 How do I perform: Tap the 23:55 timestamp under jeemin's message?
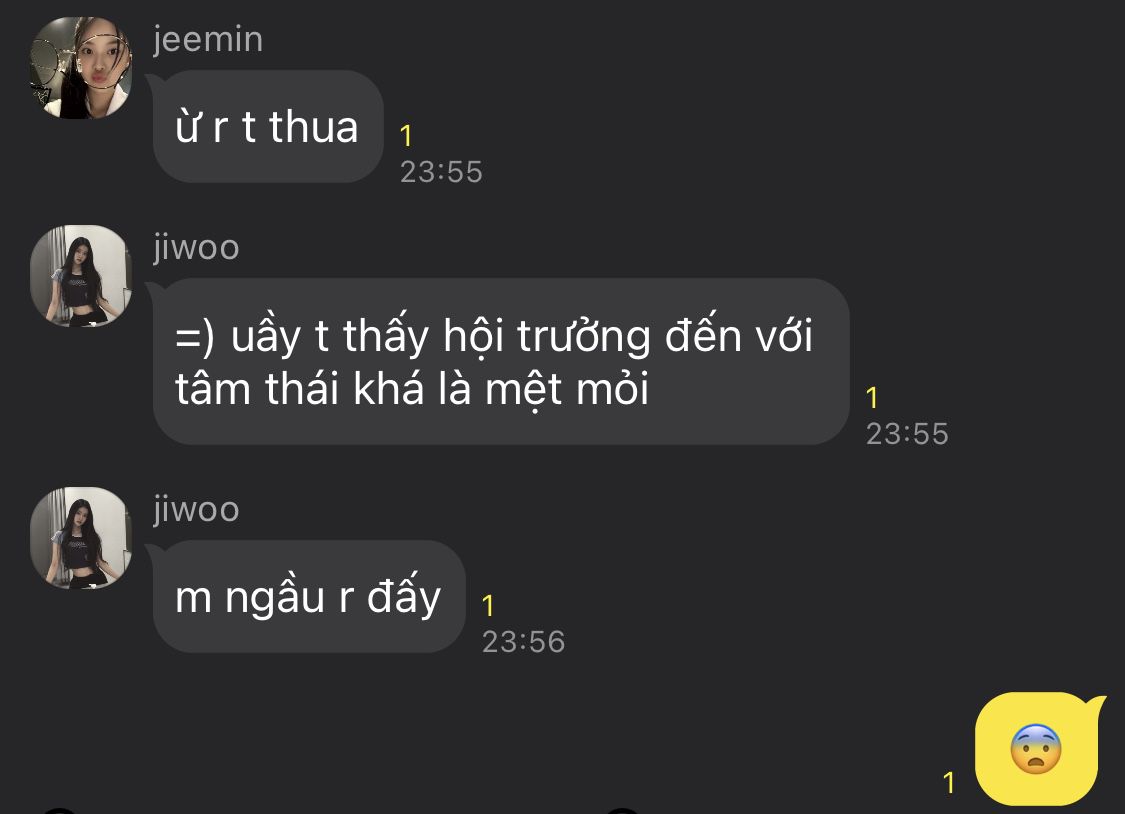pos(441,172)
